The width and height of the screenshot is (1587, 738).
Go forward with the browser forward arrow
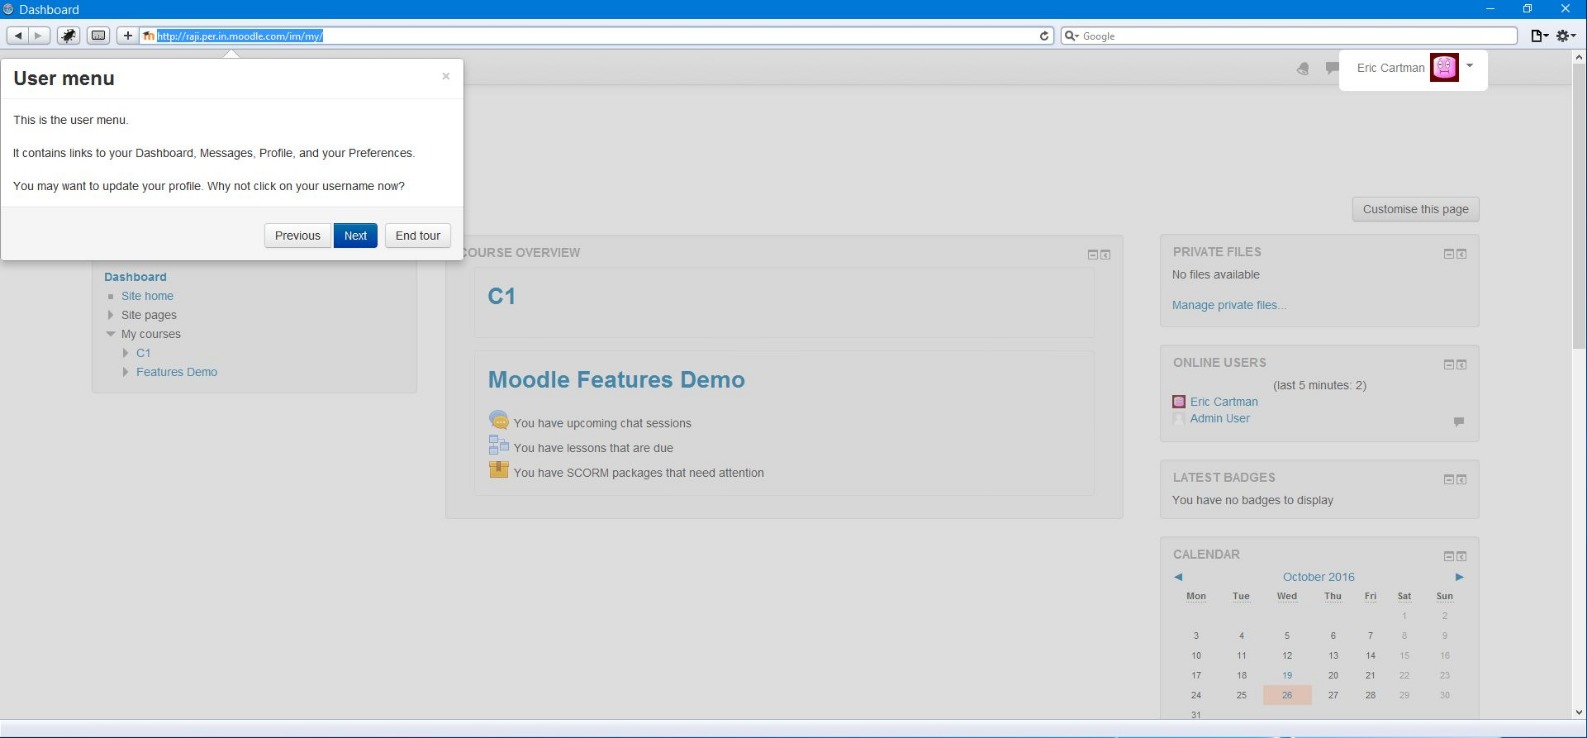[39, 36]
